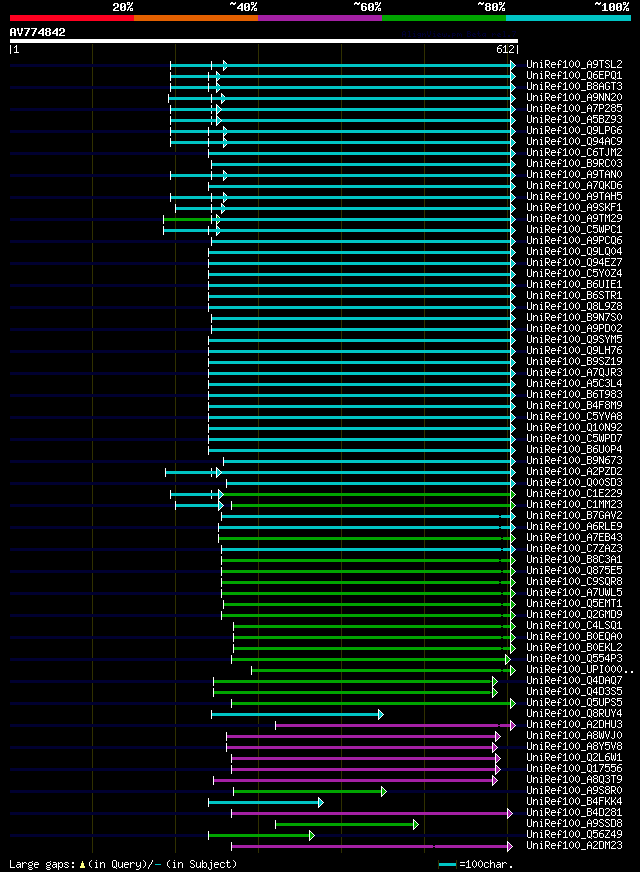Select the UniRef100_C5WPC1 label

coord(574,230)
